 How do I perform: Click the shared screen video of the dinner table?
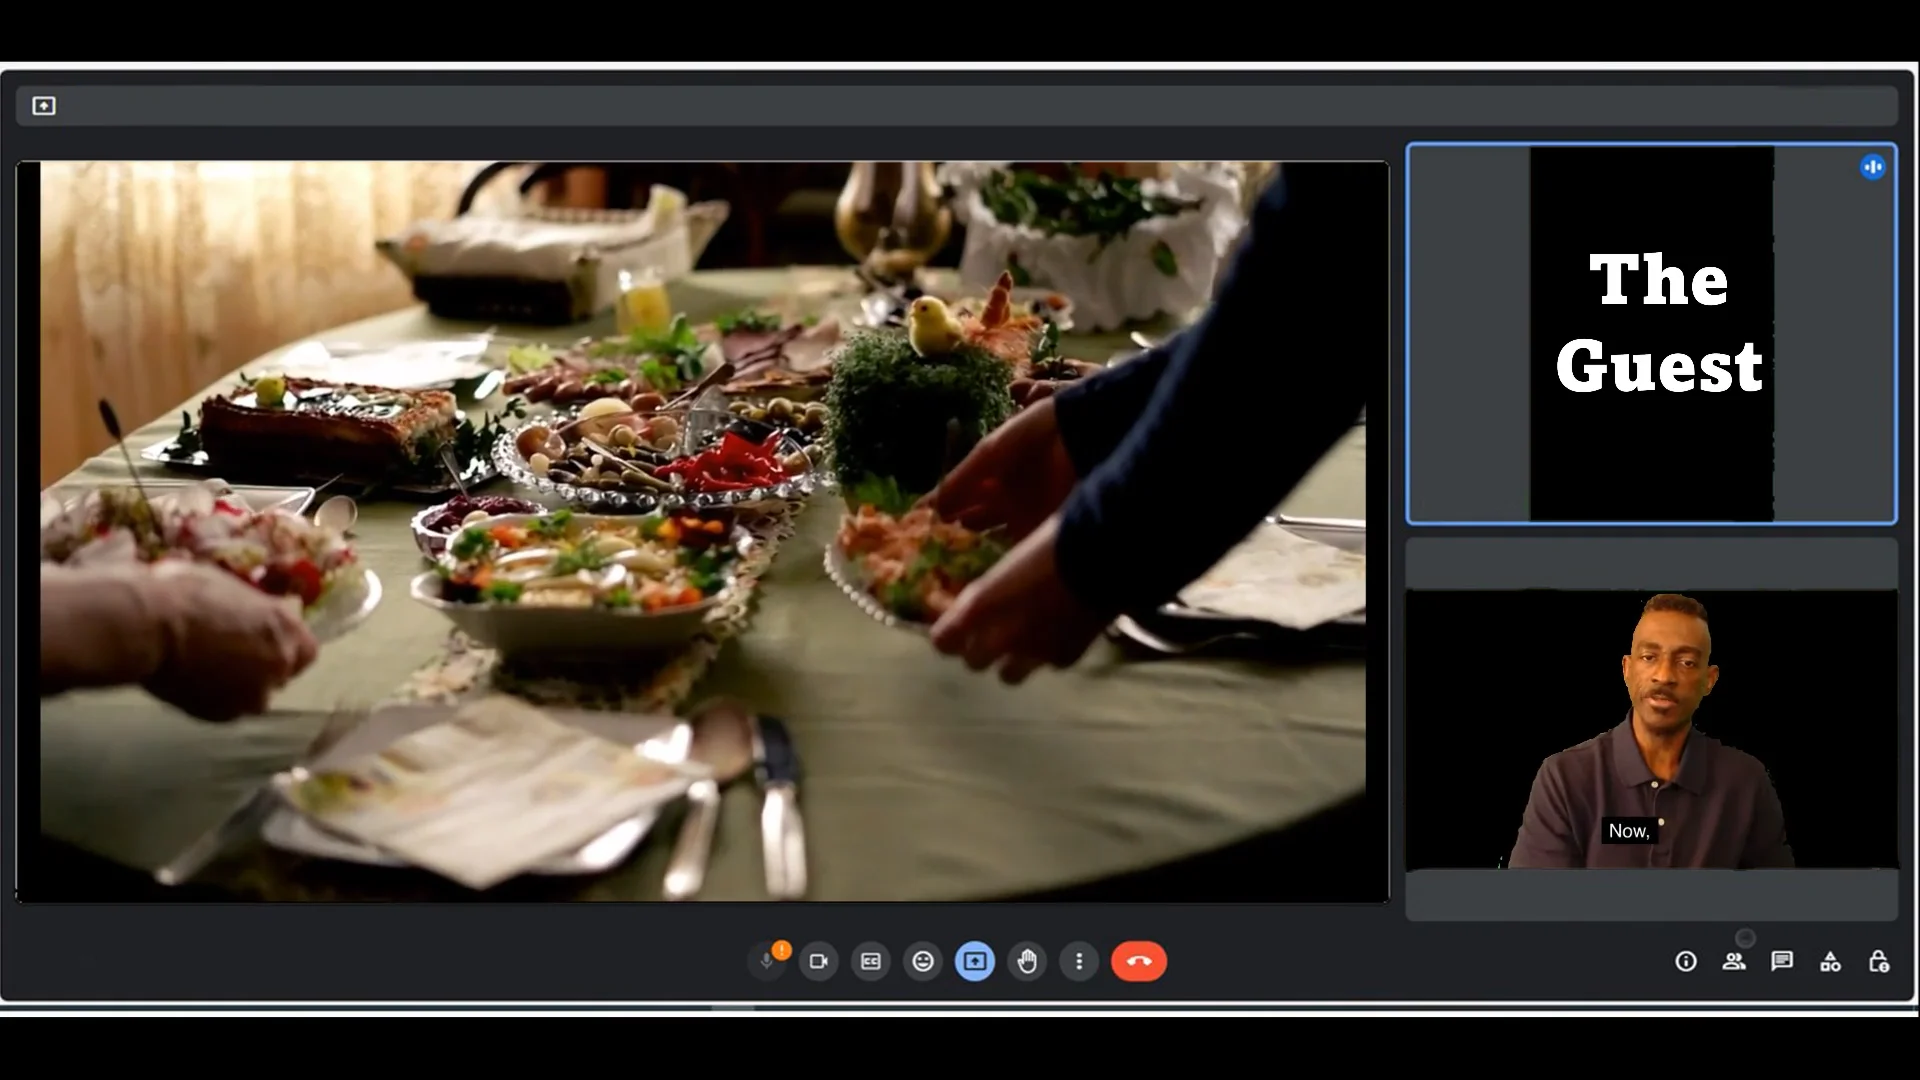(703, 531)
